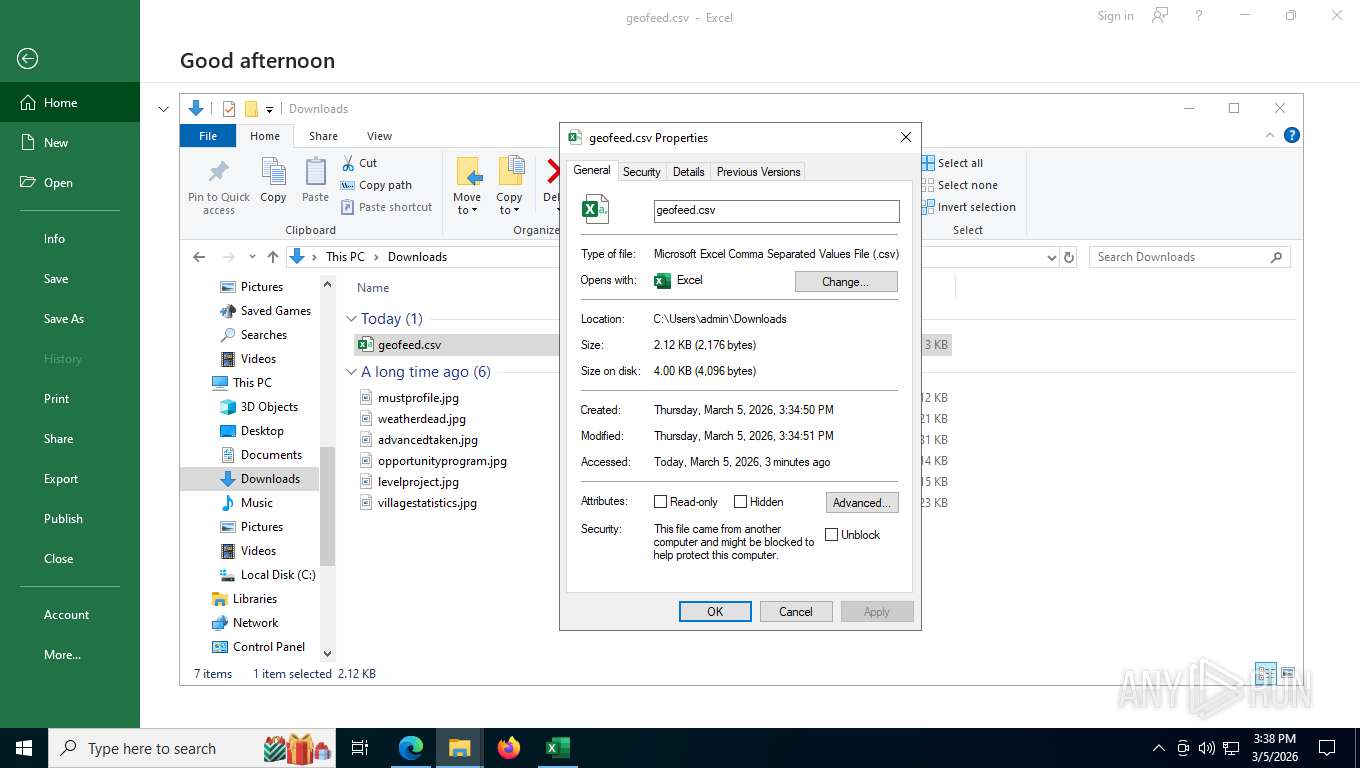Click the Search Downloads box

coord(1189,257)
